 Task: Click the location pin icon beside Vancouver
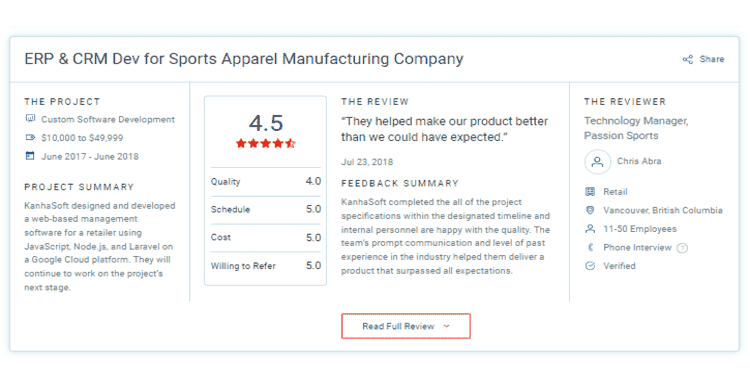coord(590,210)
